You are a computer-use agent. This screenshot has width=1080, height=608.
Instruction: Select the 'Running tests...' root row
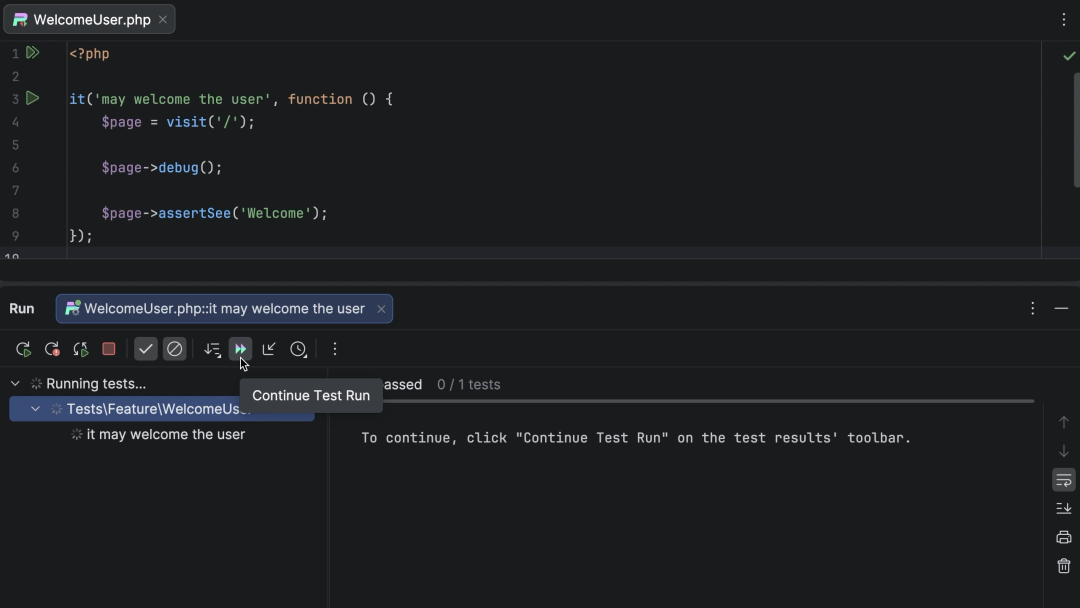pyautogui.click(x=96, y=384)
